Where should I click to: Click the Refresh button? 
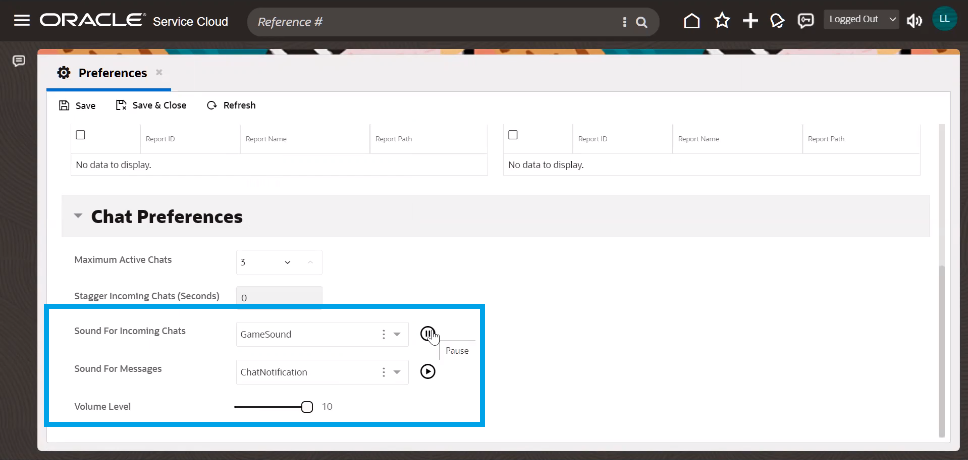point(231,105)
